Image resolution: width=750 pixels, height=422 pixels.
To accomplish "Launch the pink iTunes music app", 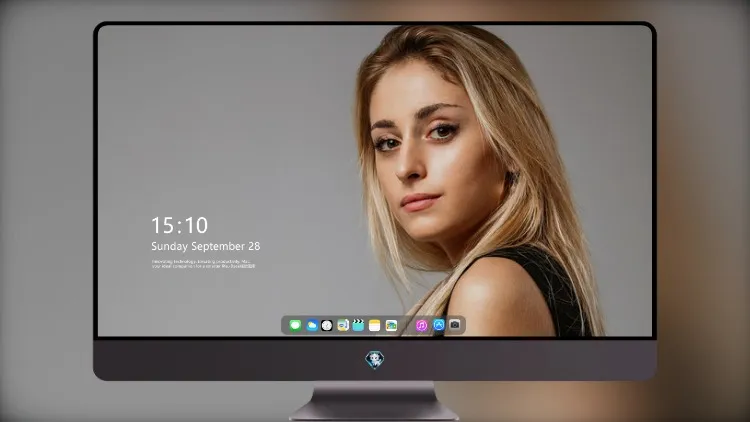I will (421, 325).
